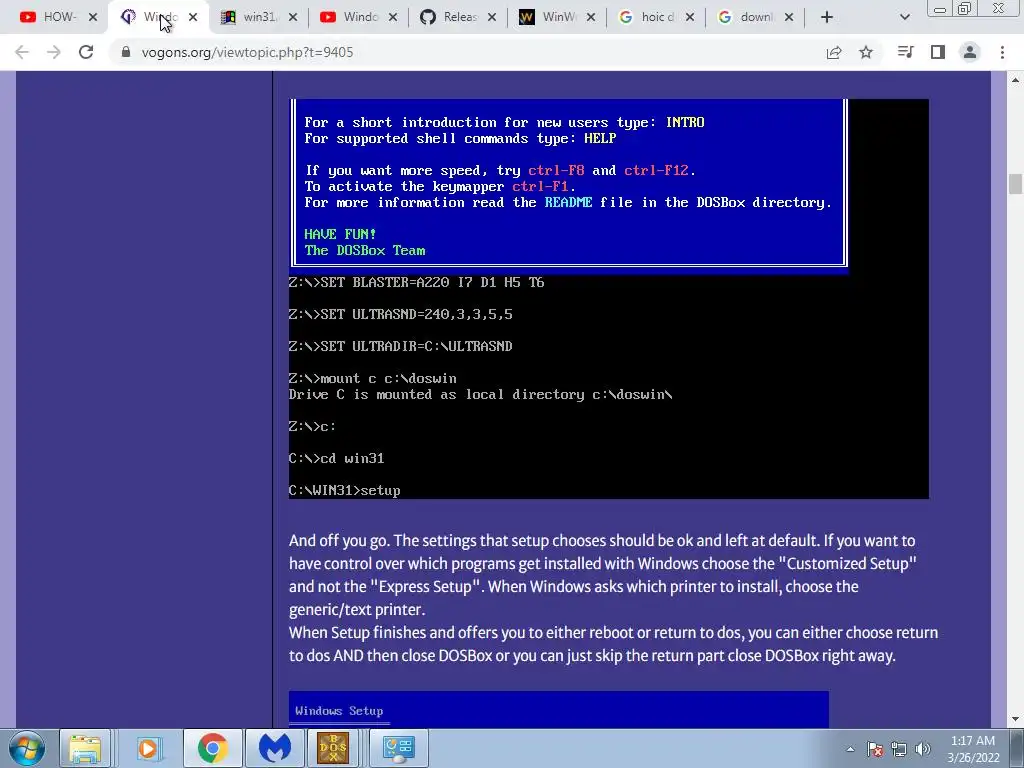Click the paragraph starting "And off you go"
The width and height of the screenshot is (1024, 768).
coord(603,575)
